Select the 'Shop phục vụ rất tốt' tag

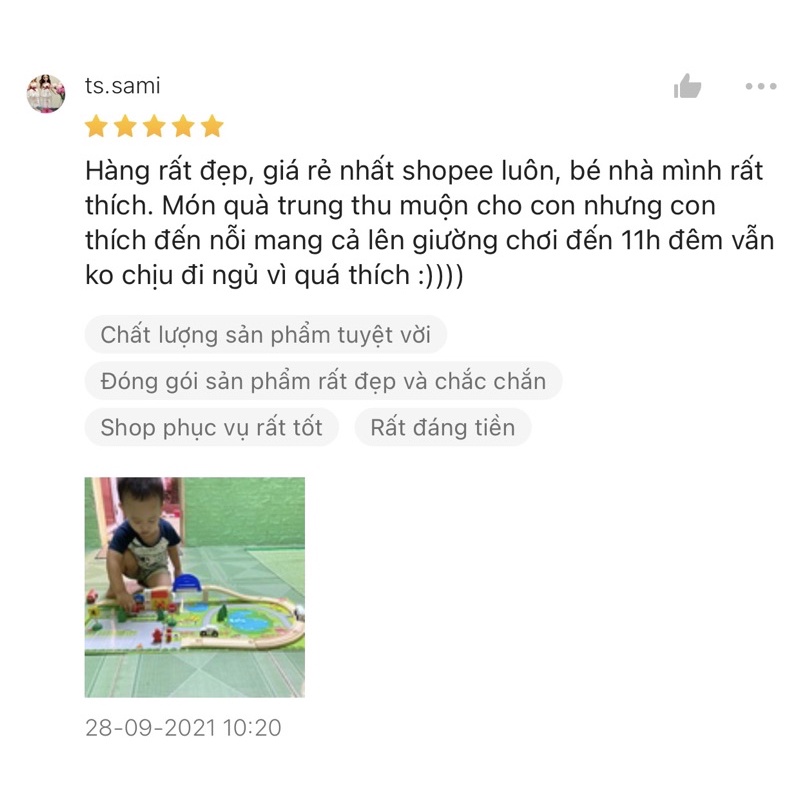coord(212,427)
